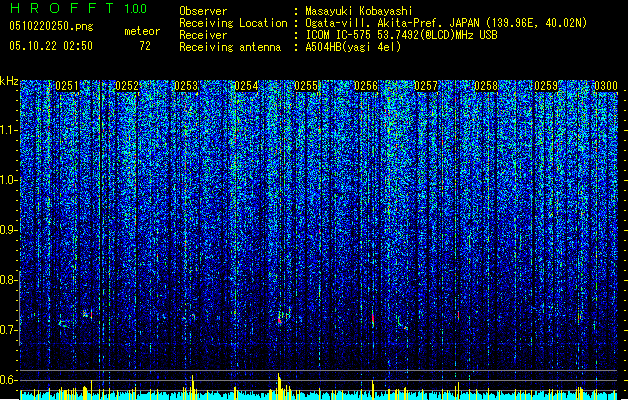
Task: Click the 1.0 frequency axis label
Action: pos(8,180)
